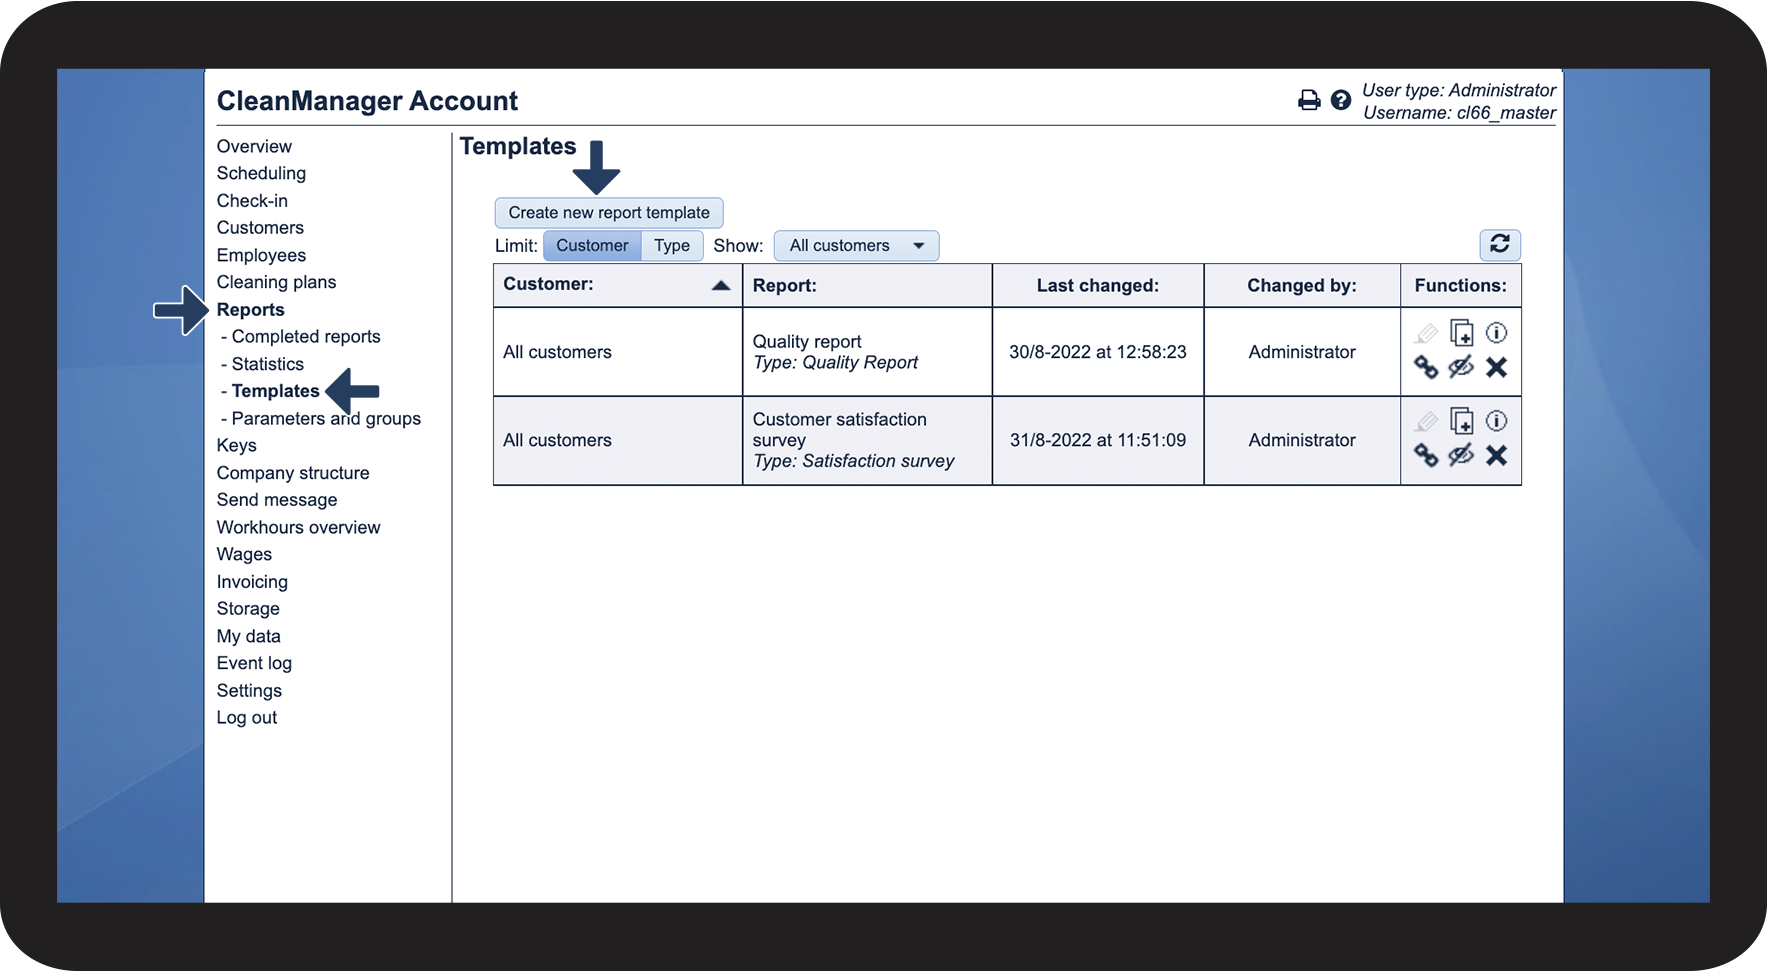Open Overview in the sidebar
The height and width of the screenshot is (971, 1767).
tap(254, 146)
